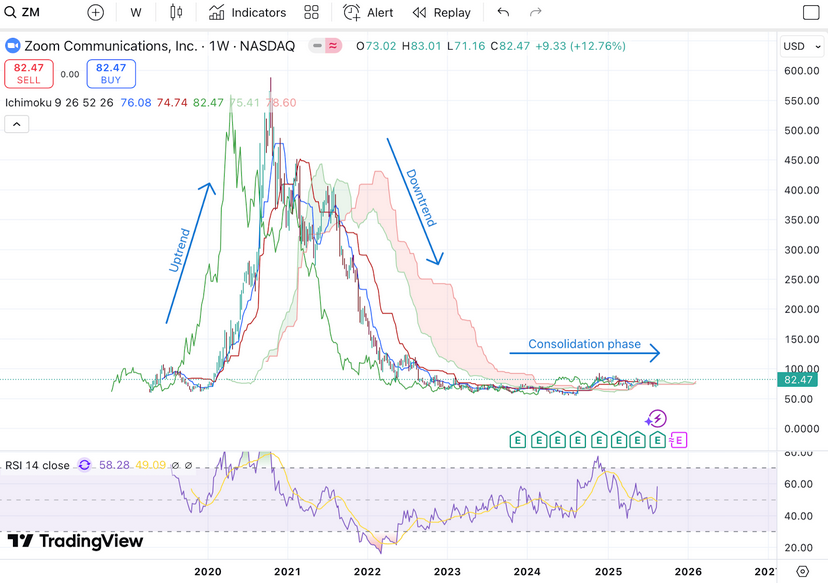The width and height of the screenshot is (828, 583).
Task: Click the last green E earnings marker
Action: pyautogui.click(x=657, y=440)
